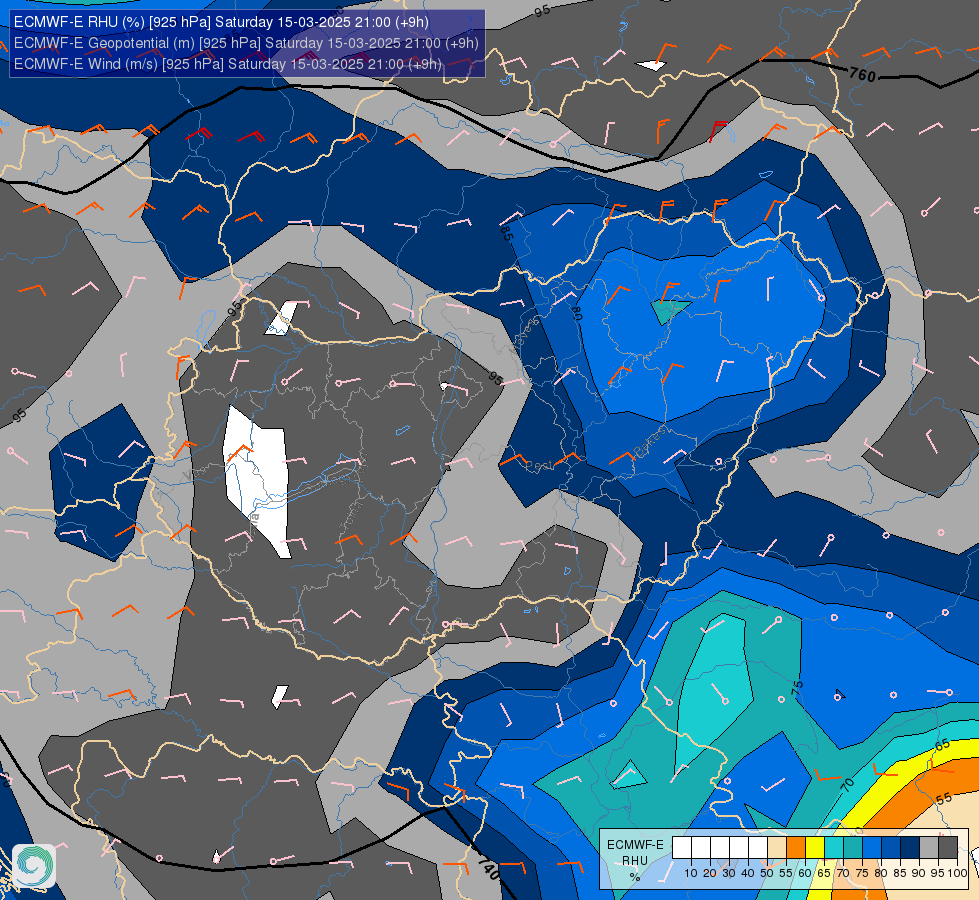Click the '70' humidity contour label on map
Image resolution: width=979 pixels, height=900 pixels.
coord(847,784)
